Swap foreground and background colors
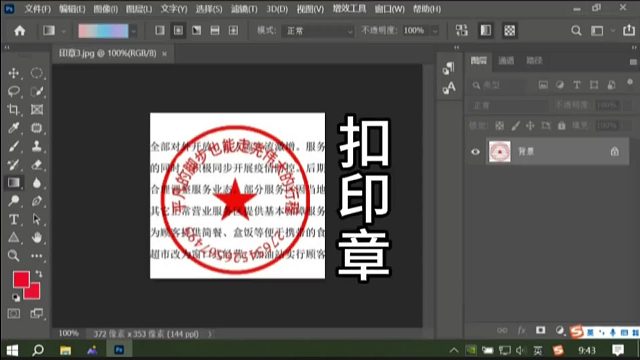 click(x=39, y=273)
